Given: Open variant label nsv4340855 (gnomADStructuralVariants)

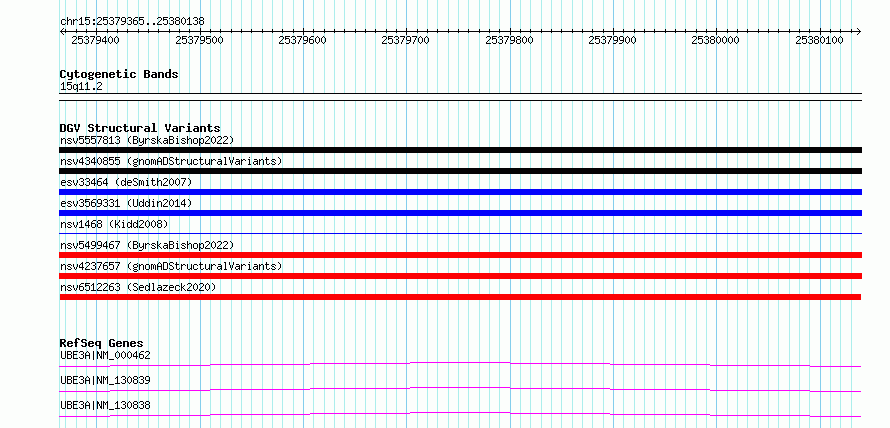Looking at the screenshot, I should pos(171,161).
